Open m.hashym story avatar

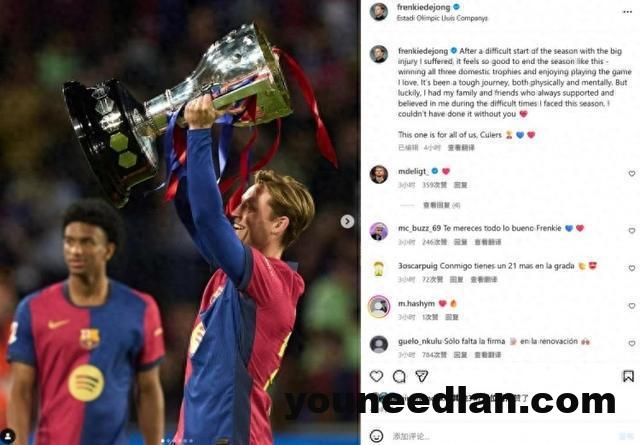[379, 306]
